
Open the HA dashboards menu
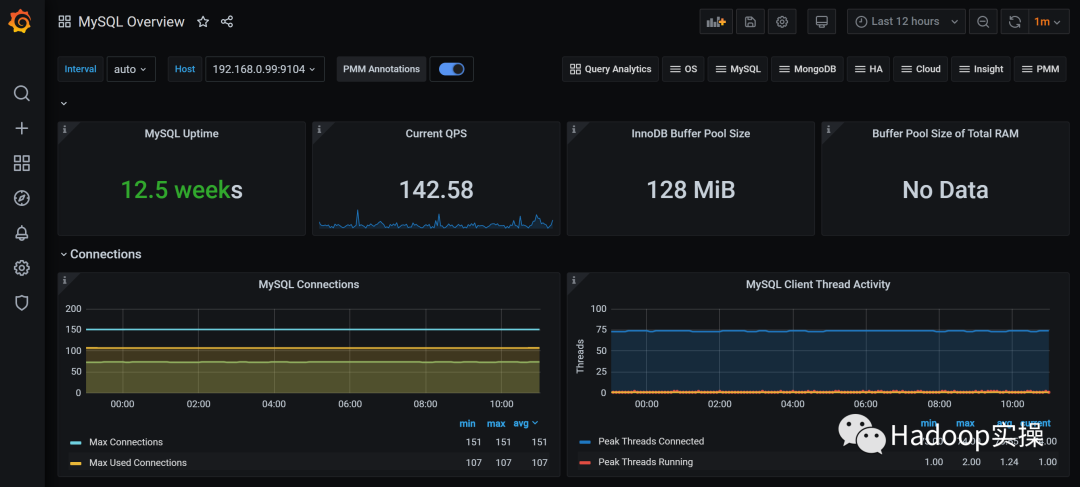869,69
